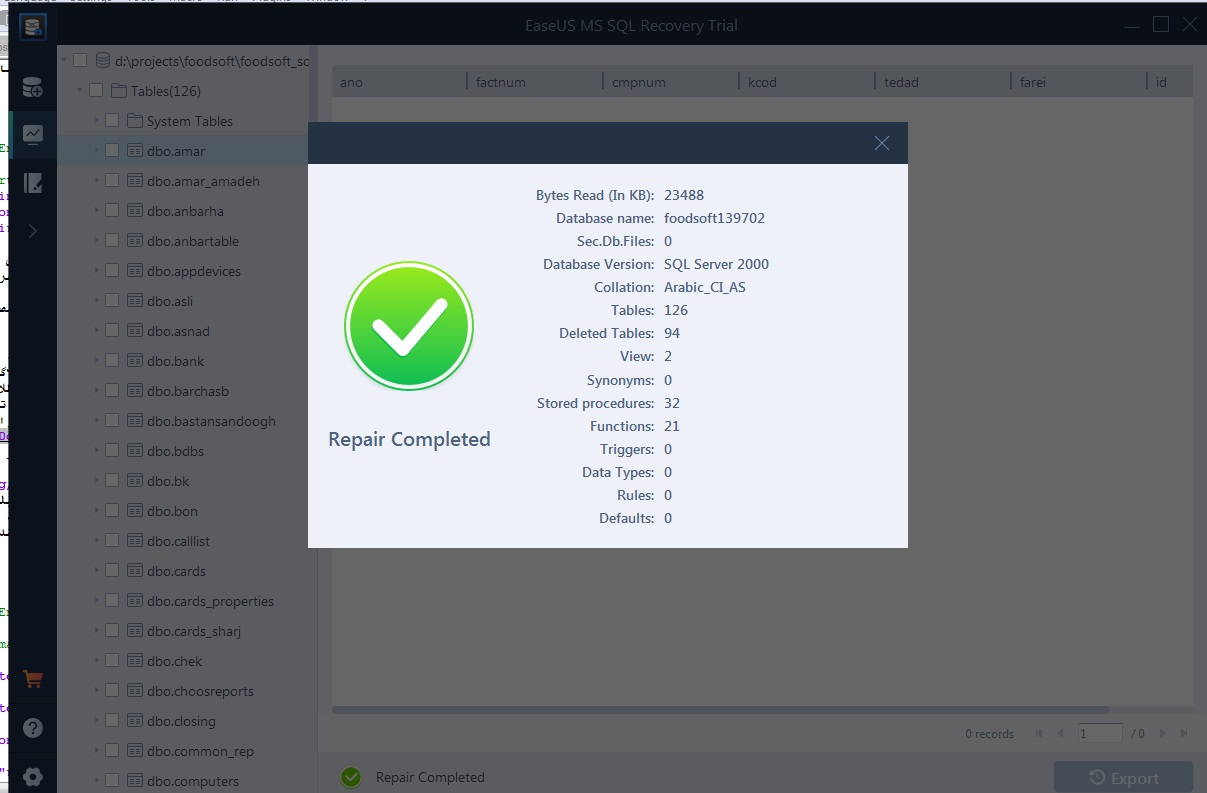Collapse the root database tree node

click(65, 61)
